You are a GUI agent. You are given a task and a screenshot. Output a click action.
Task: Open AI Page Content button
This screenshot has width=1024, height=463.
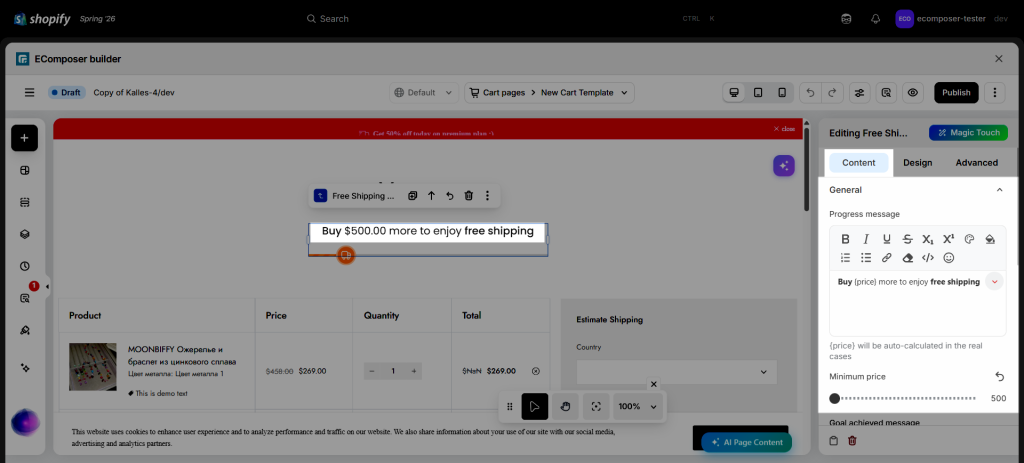[x=746, y=442]
